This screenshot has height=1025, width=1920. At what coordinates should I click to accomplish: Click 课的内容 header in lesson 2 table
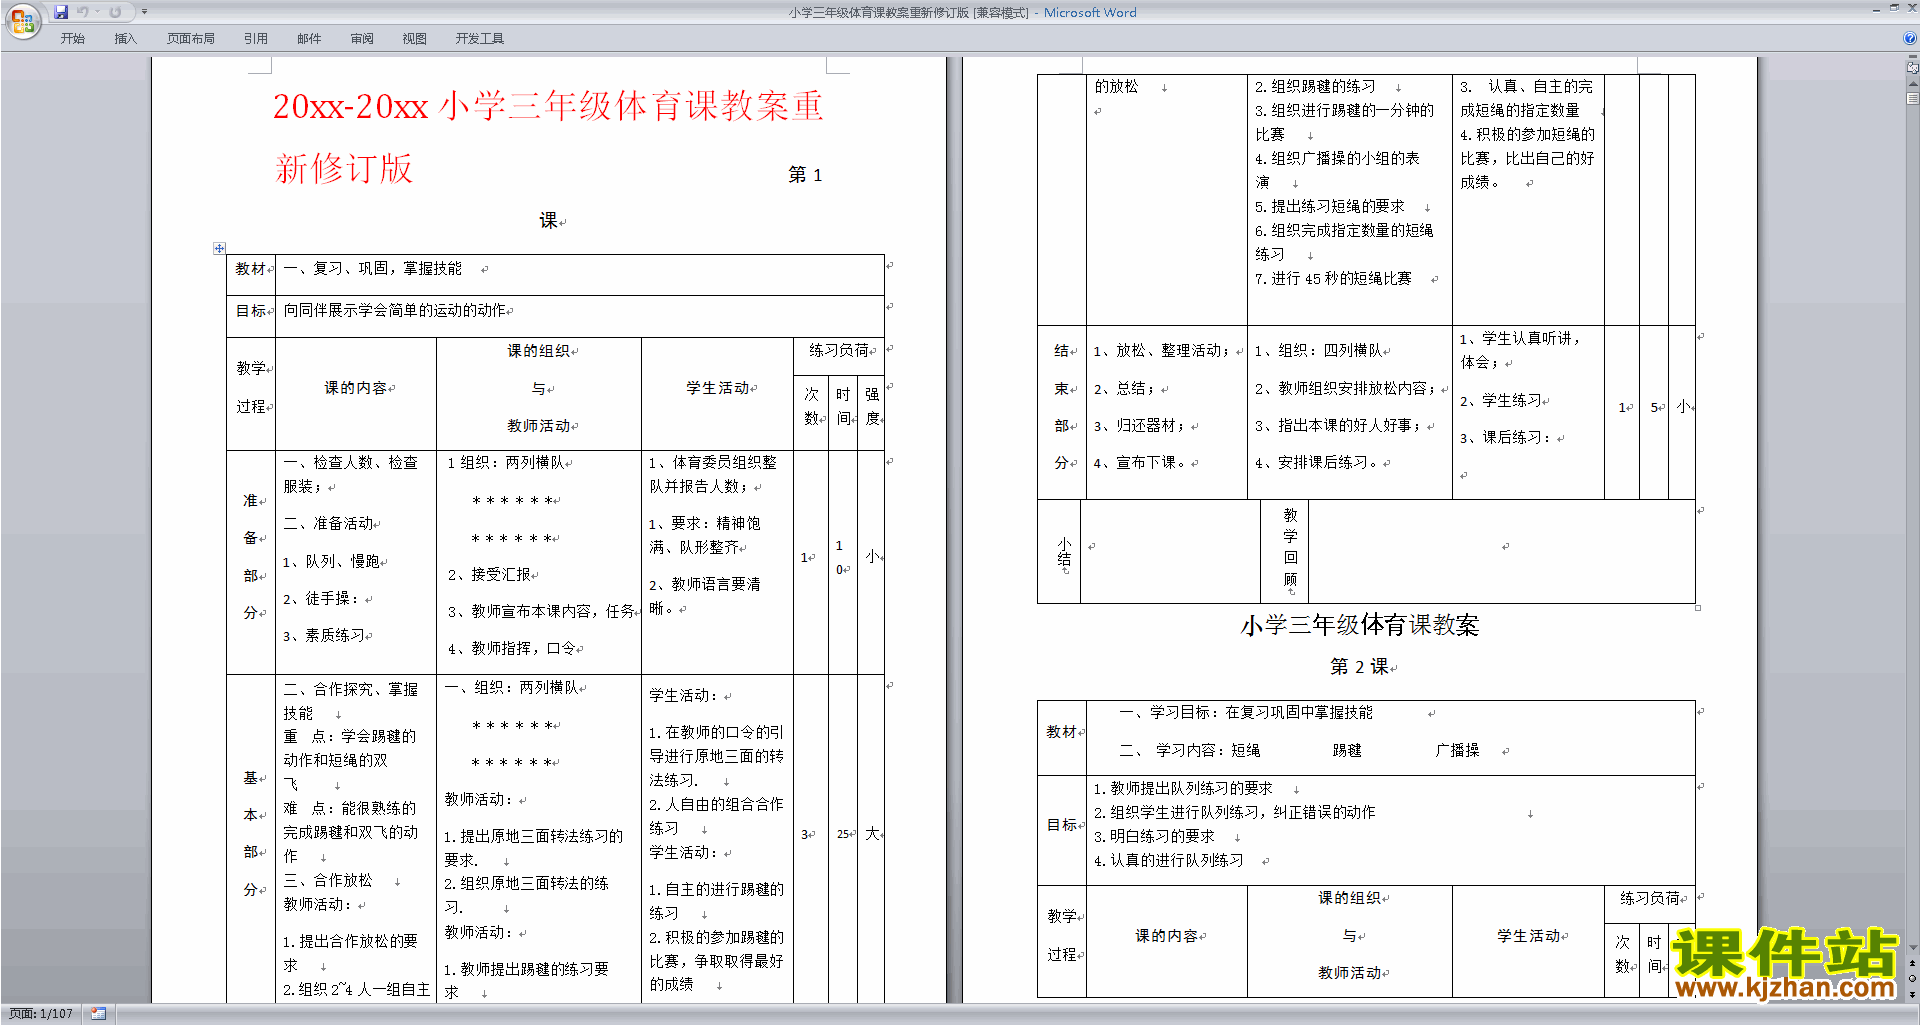pos(1166,936)
